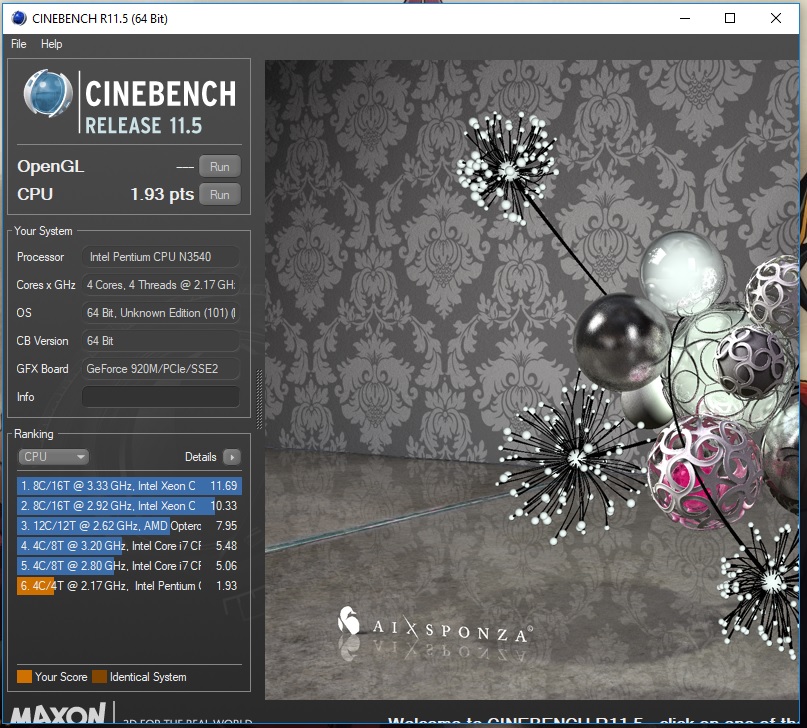Image resolution: width=807 pixels, height=728 pixels.
Task: Run the CPU benchmark
Action: pos(220,195)
